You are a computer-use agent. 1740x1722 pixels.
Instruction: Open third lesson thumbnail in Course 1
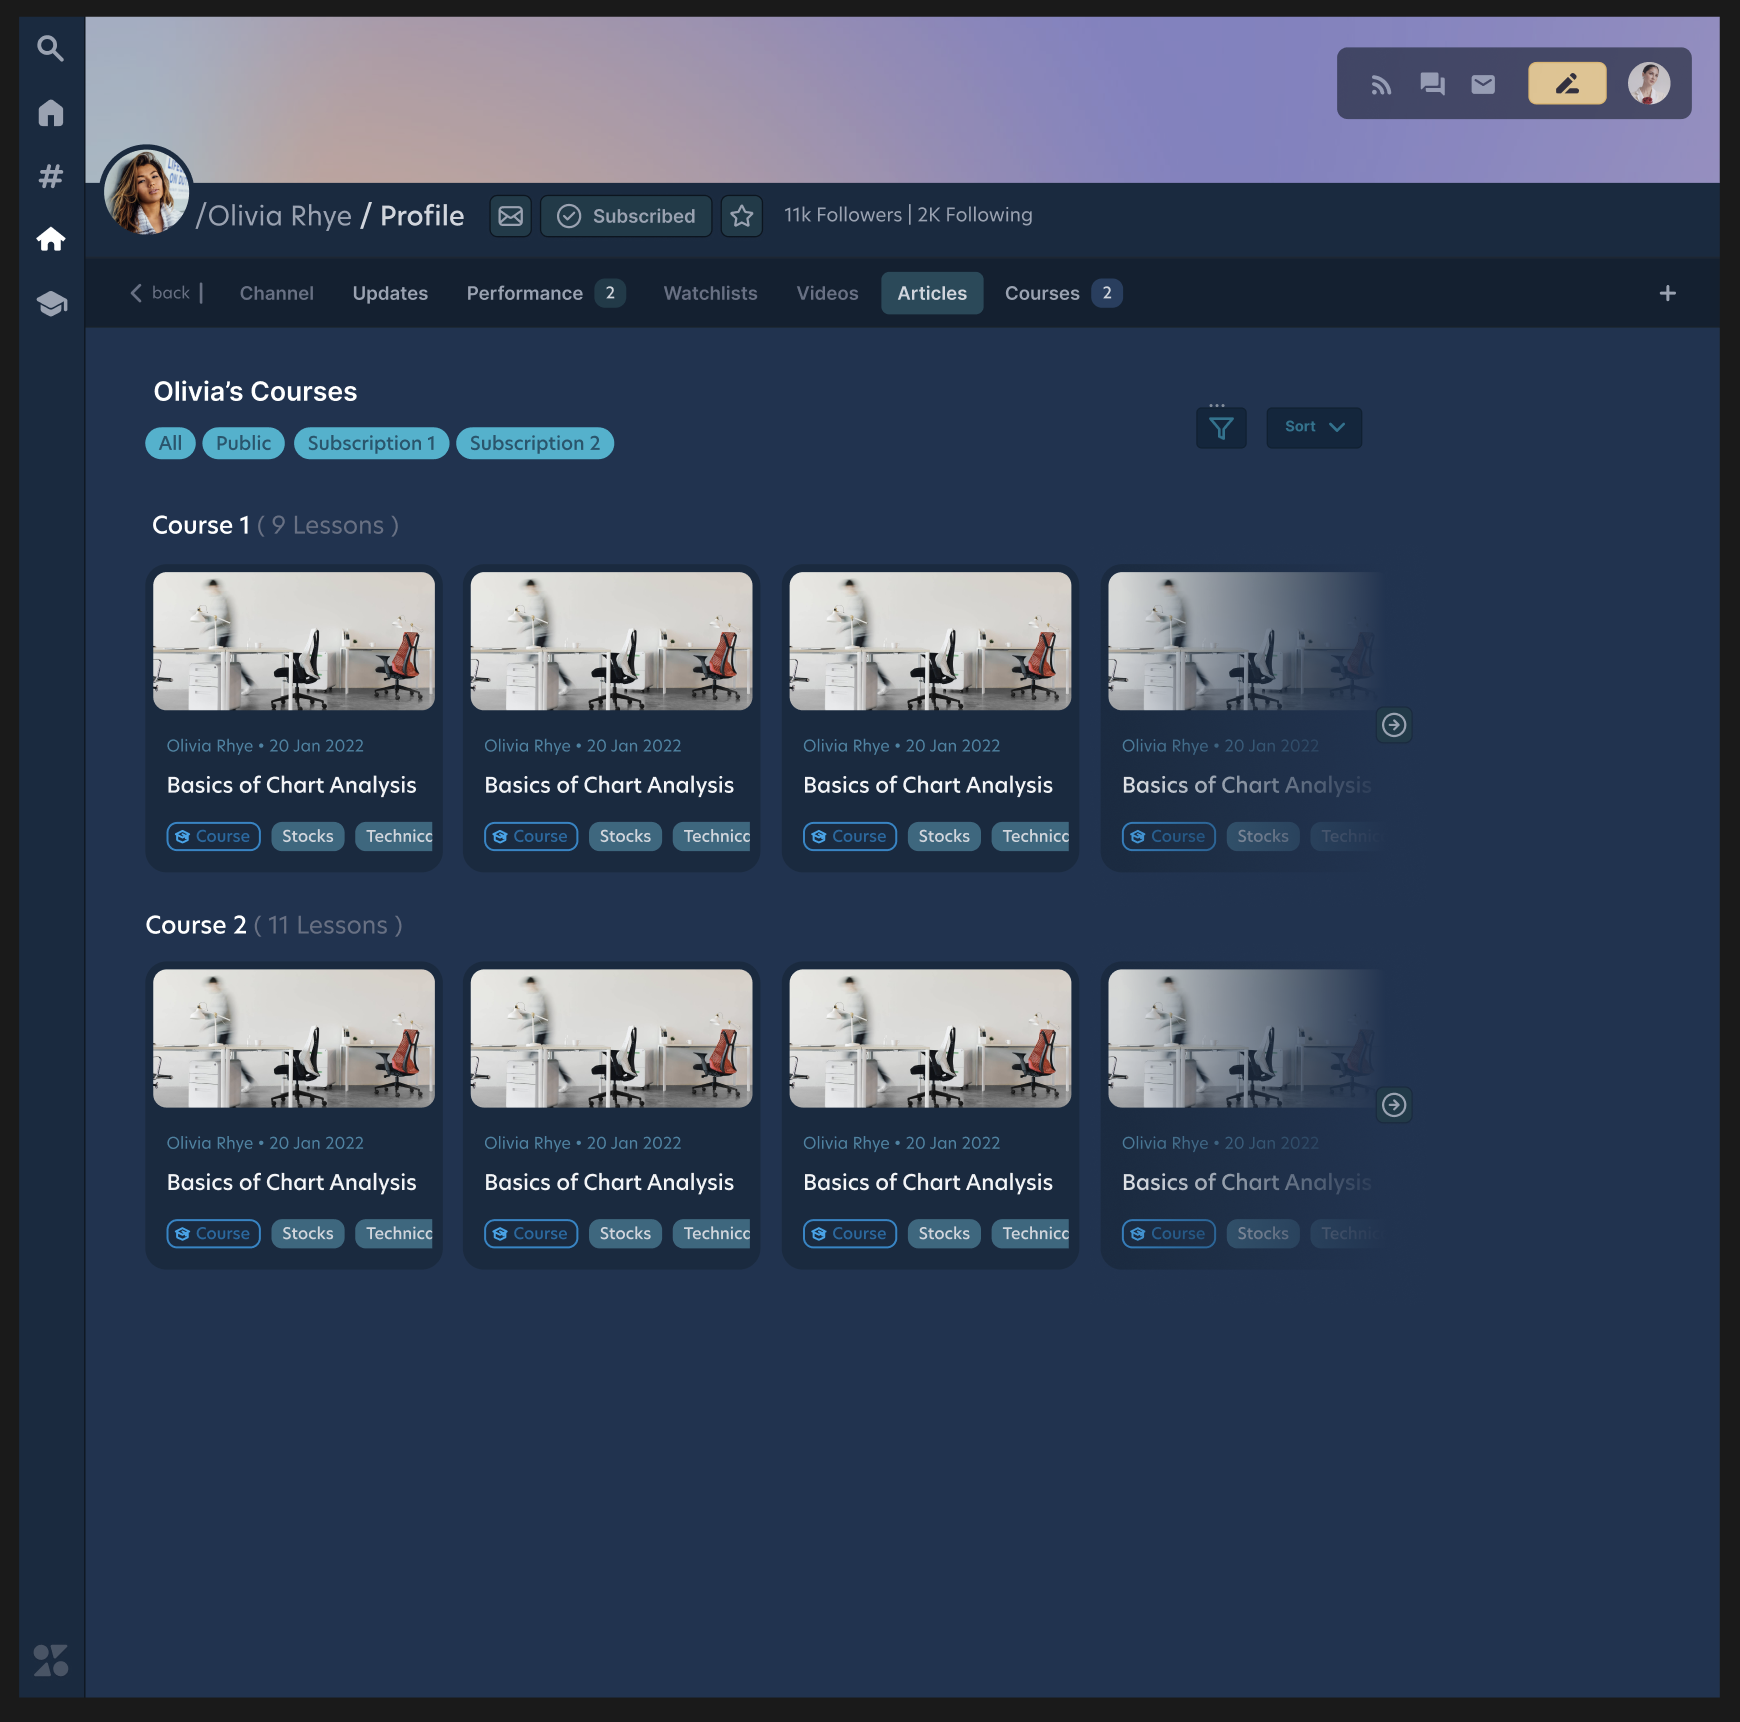(x=930, y=641)
